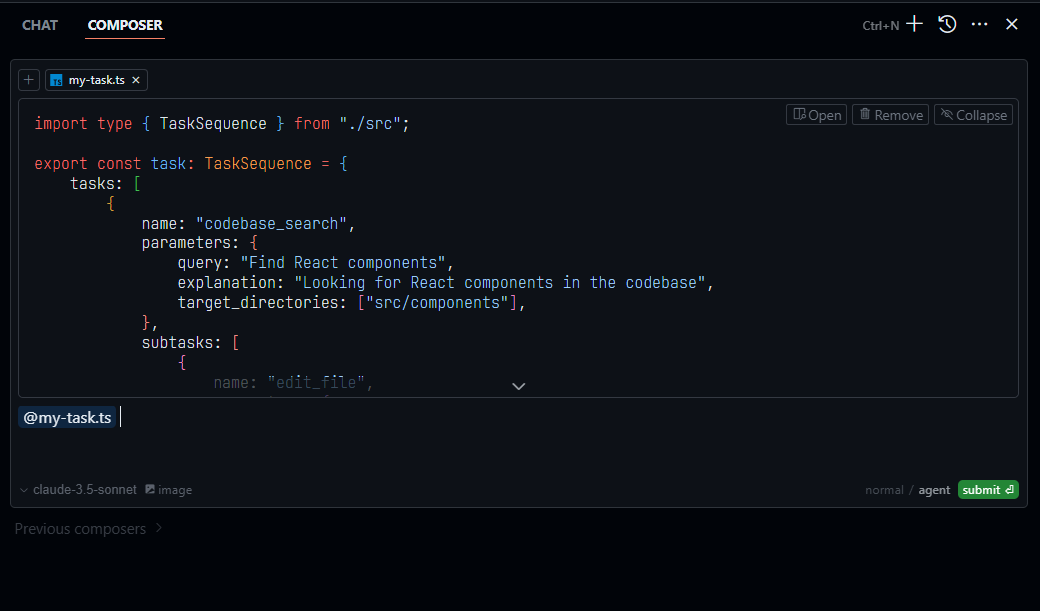Remove my-task.ts chip with x
The image size is (1040, 611).
coord(136,80)
